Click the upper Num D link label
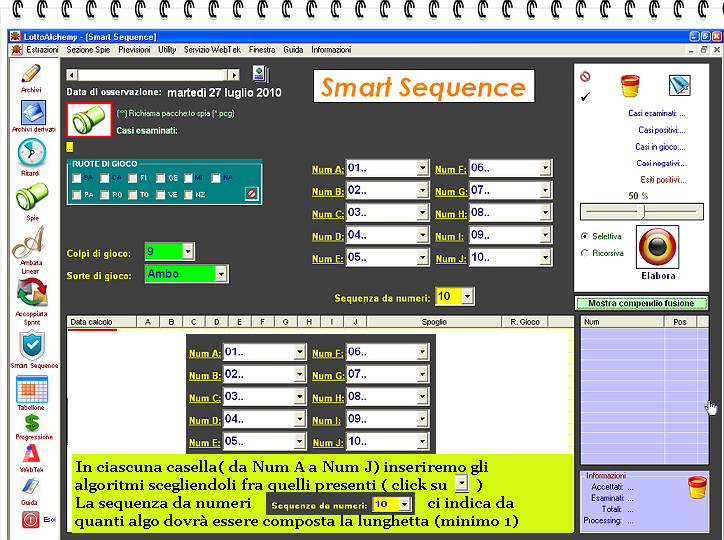The width and height of the screenshot is (724, 540). click(327, 236)
